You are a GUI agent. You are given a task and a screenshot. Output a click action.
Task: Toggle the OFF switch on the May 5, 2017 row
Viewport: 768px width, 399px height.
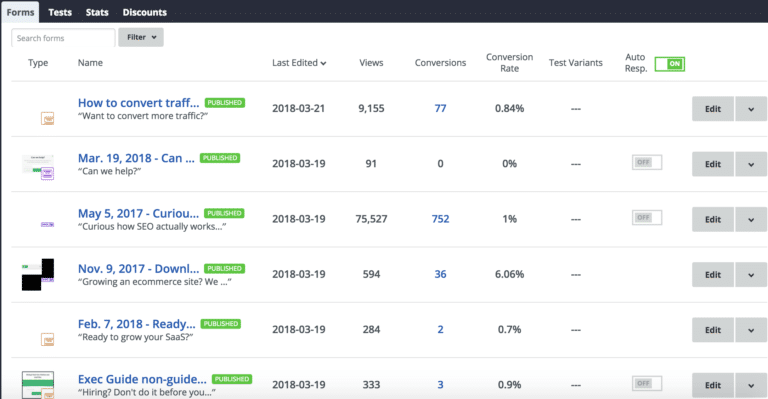tap(647, 217)
